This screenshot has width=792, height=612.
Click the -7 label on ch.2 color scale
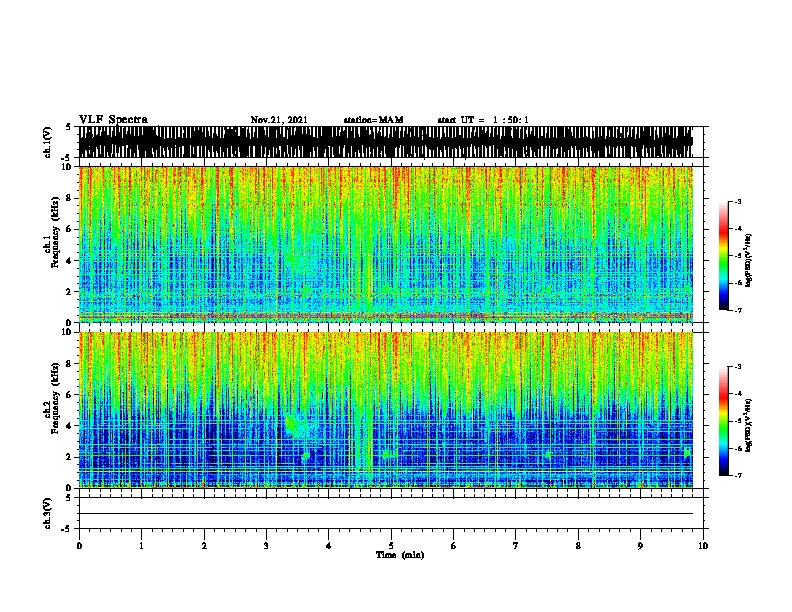pos(738,475)
